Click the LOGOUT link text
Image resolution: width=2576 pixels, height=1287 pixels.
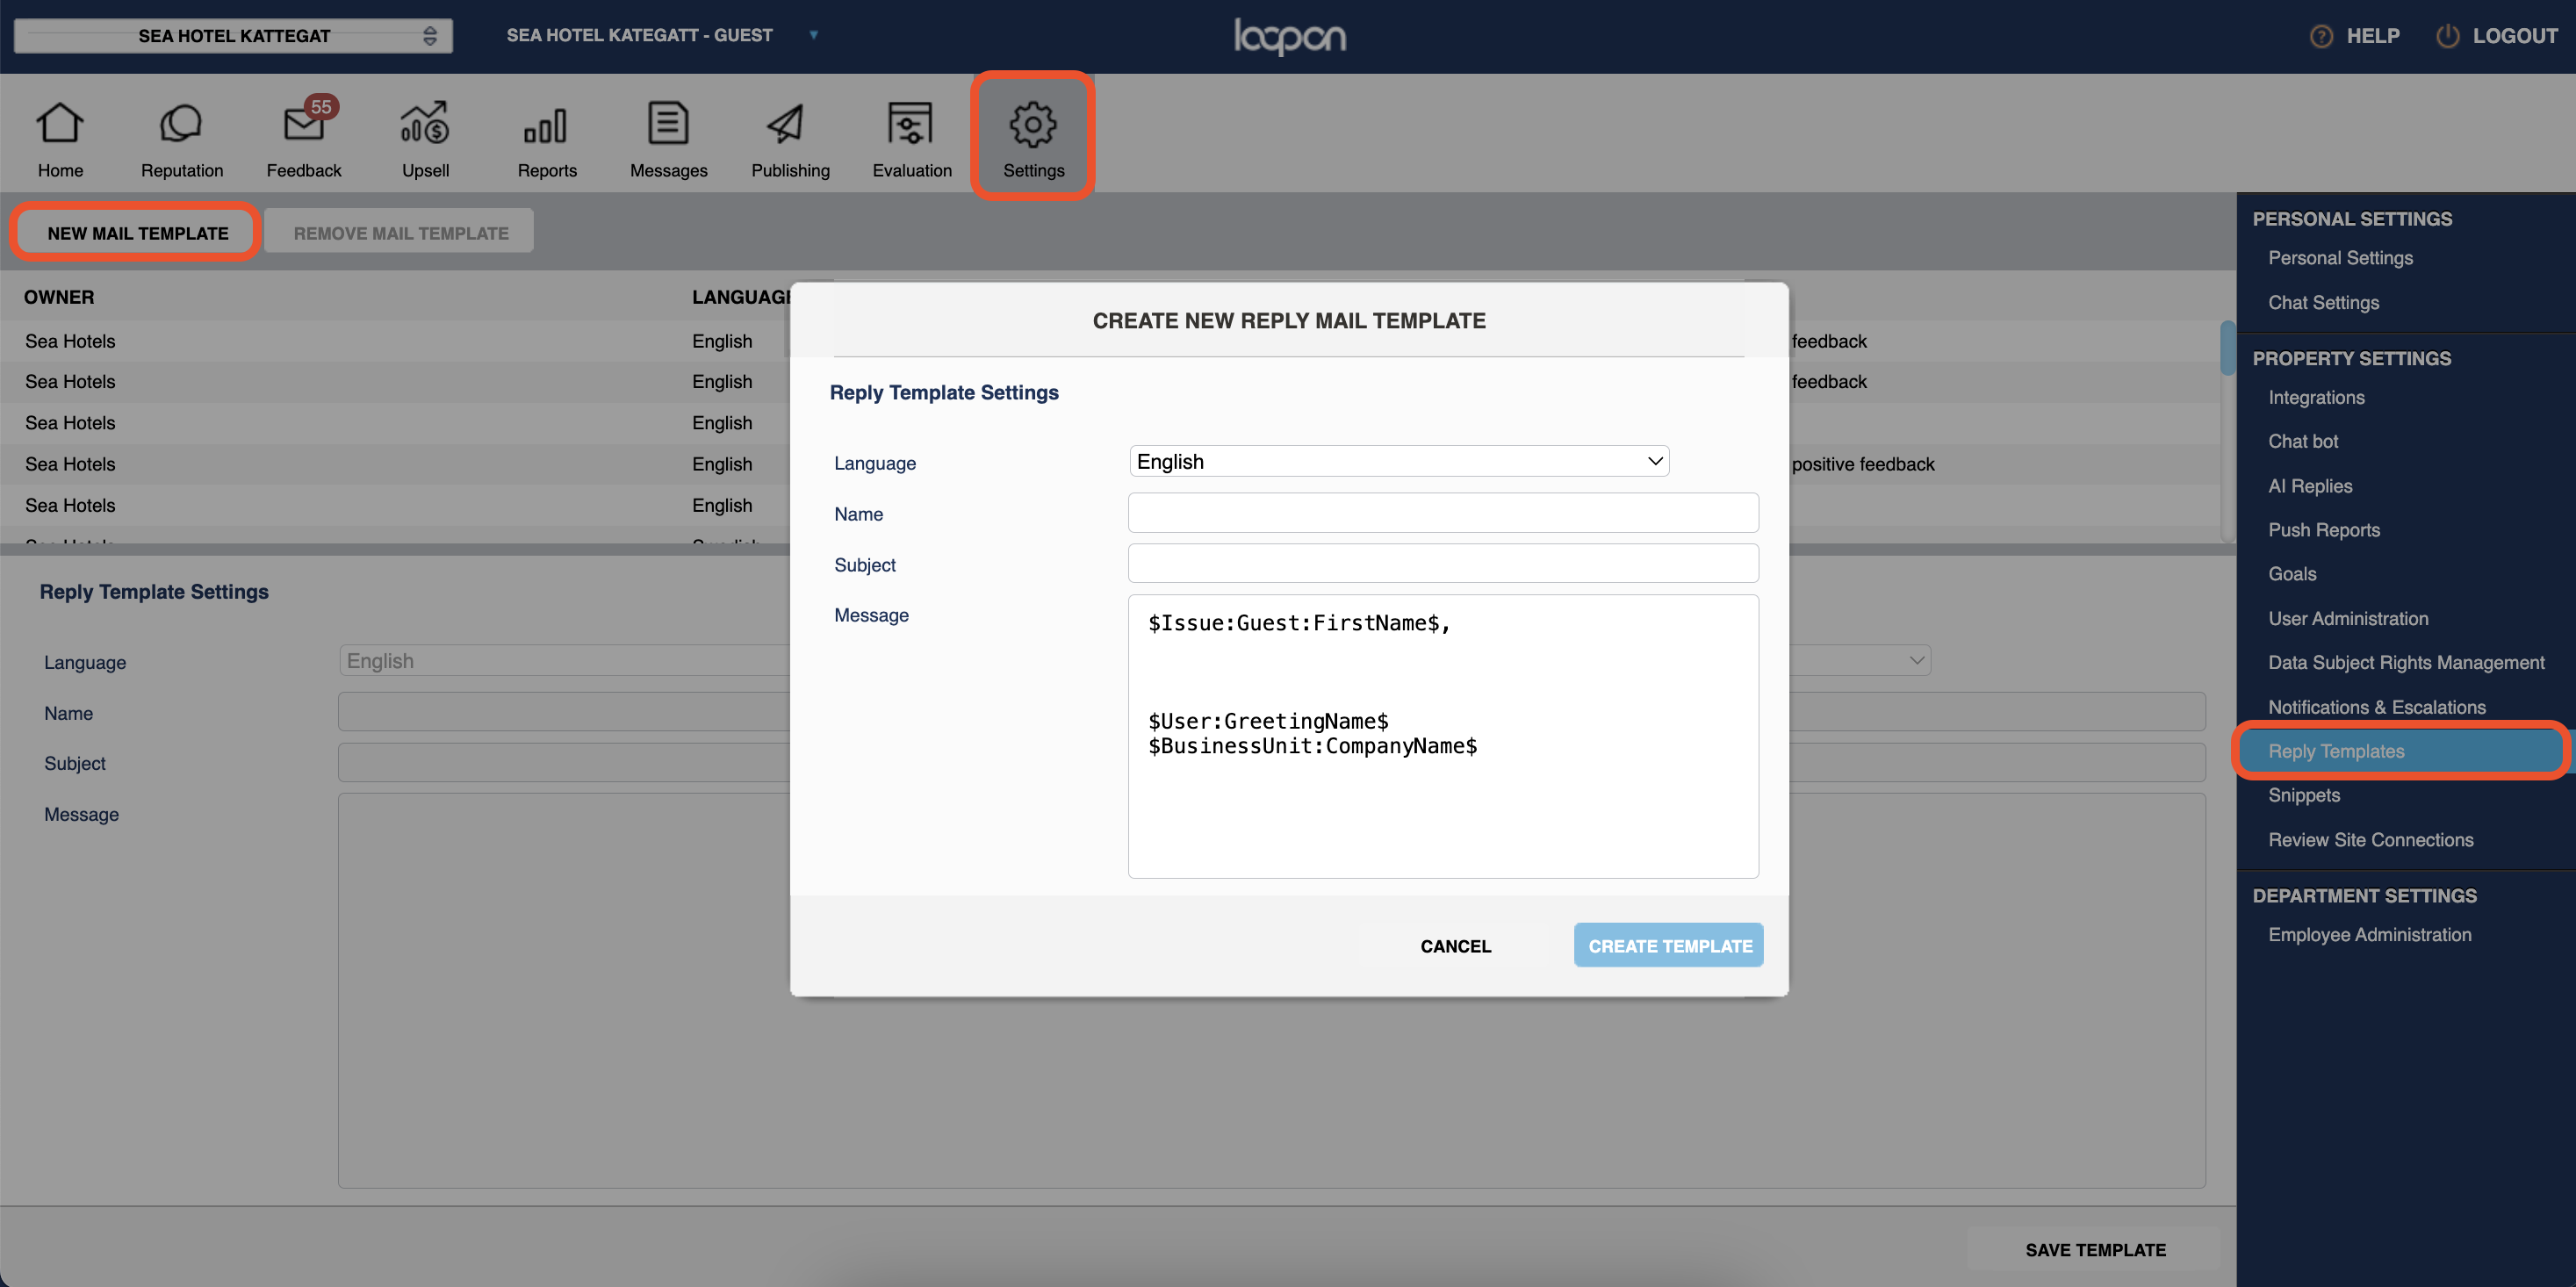point(2515,36)
